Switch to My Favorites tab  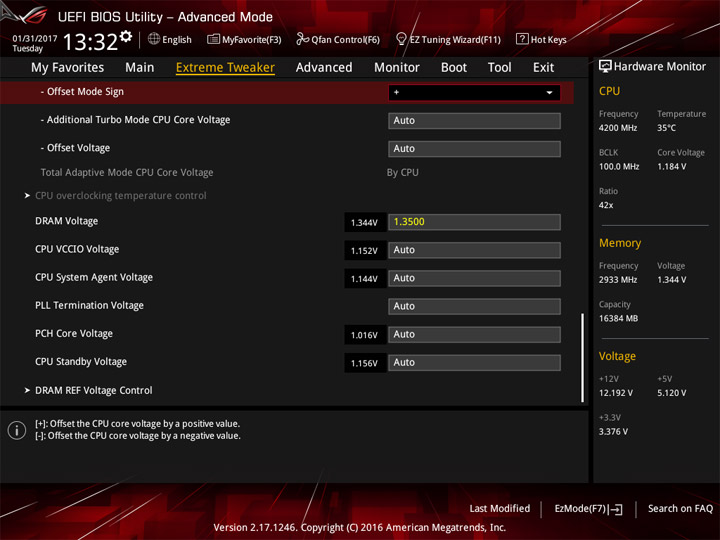click(x=68, y=68)
